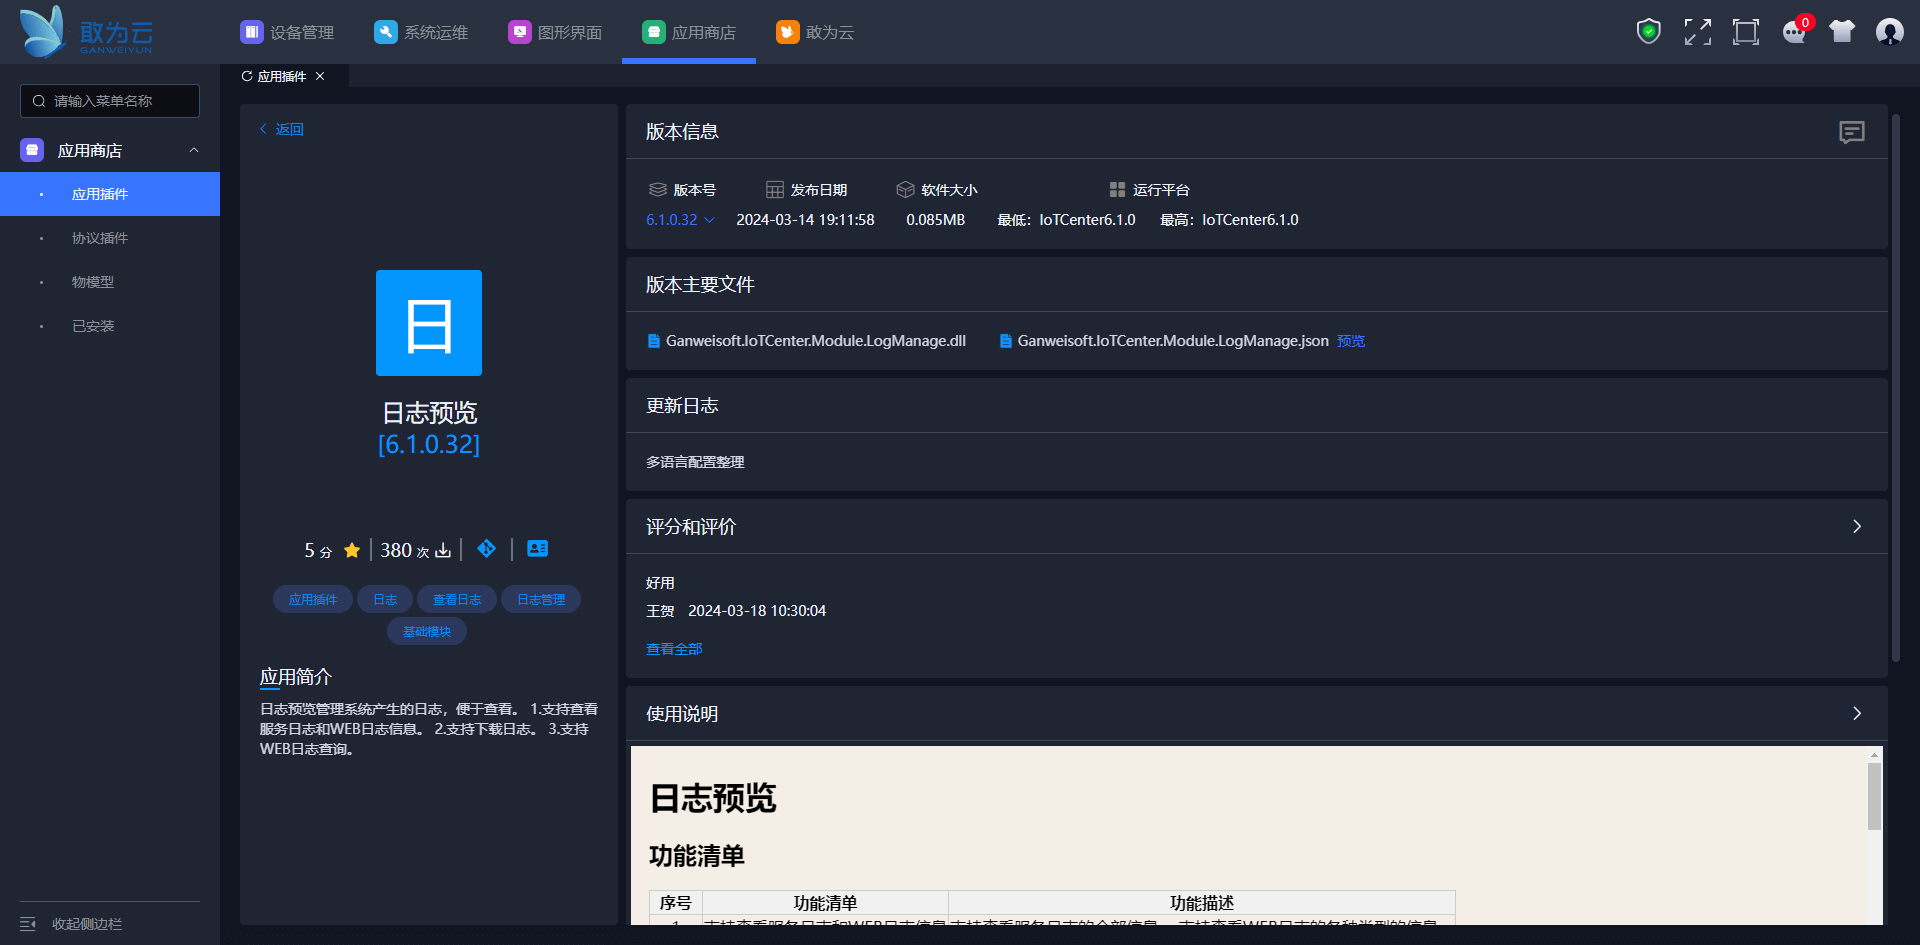Open the user profile avatar

[x=1889, y=32]
